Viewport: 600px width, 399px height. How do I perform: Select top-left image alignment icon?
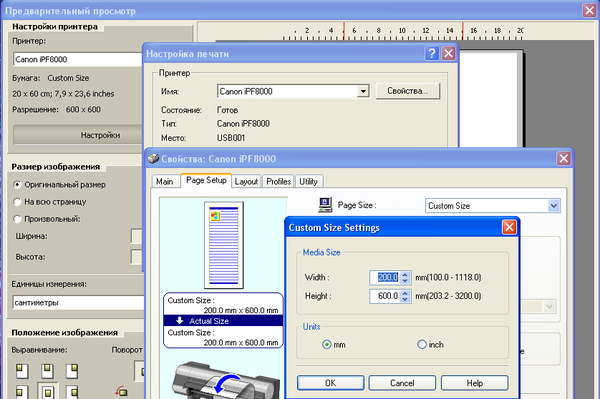[x=22, y=371]
